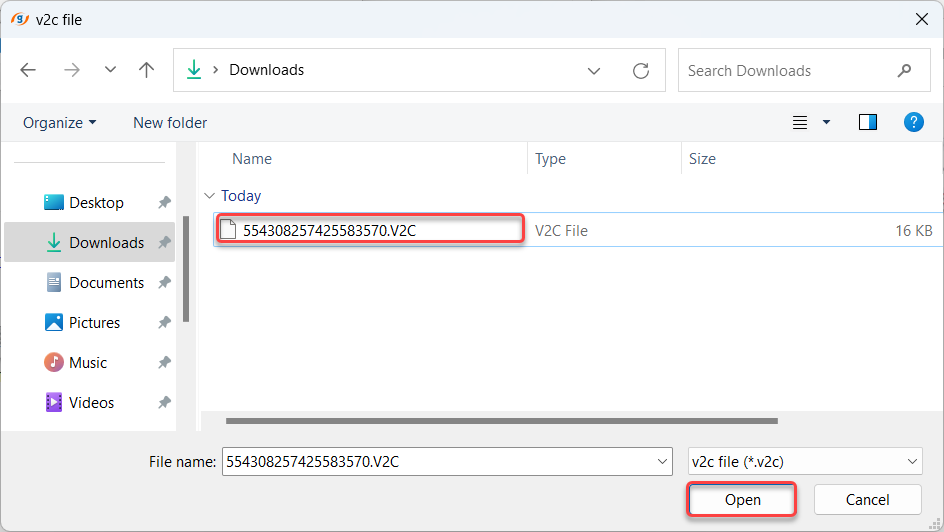944x532 pixels.
Task: Go up one folder level
Action: pyautogui.click(x=146, y=70)
